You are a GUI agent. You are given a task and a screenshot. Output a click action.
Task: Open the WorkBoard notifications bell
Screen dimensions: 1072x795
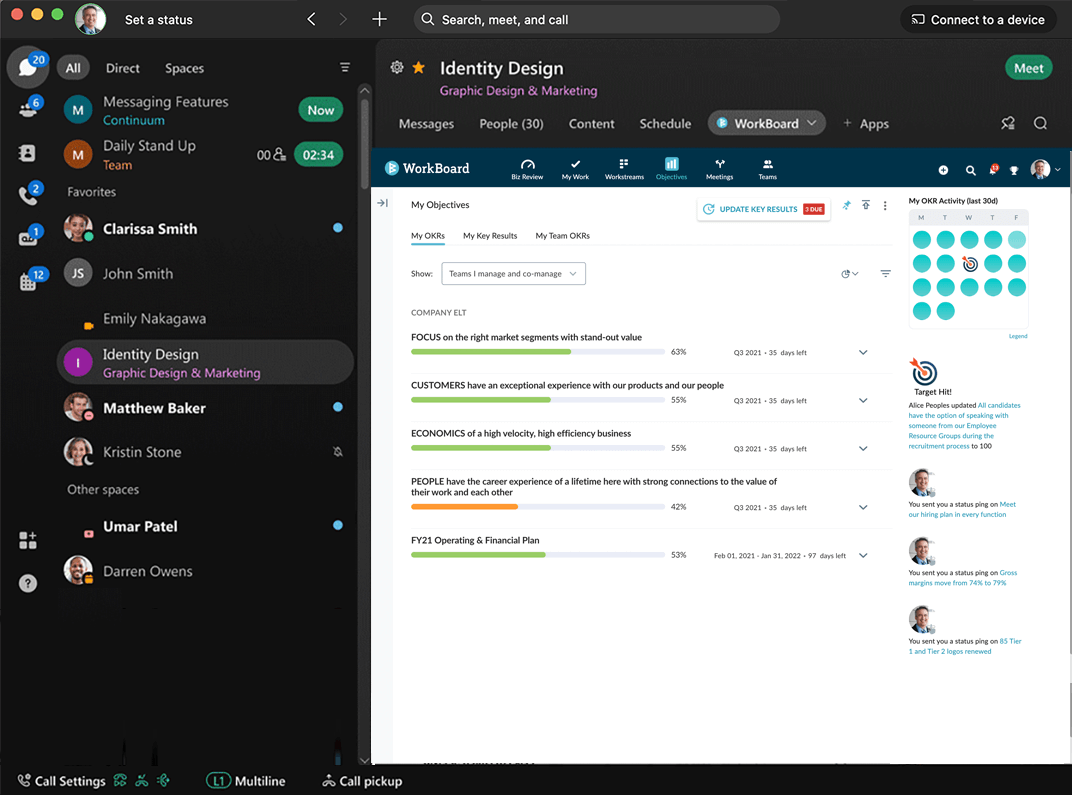click(x=993, y=170)
